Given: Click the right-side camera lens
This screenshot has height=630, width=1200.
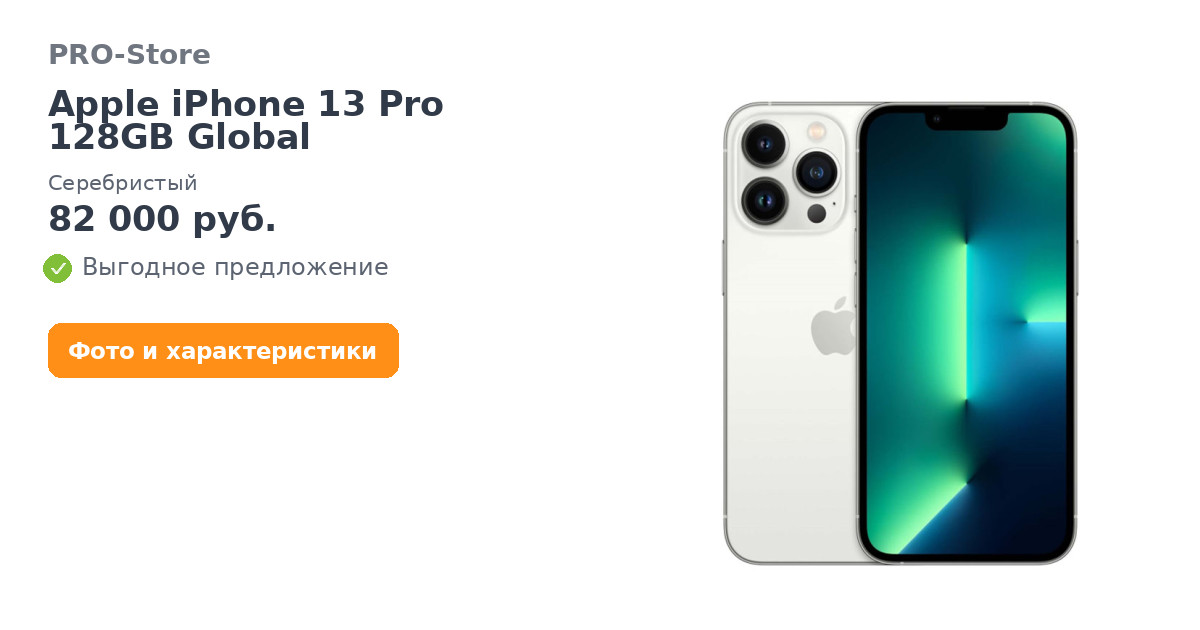Looking at the screenshot, I should tap(817, 173).
